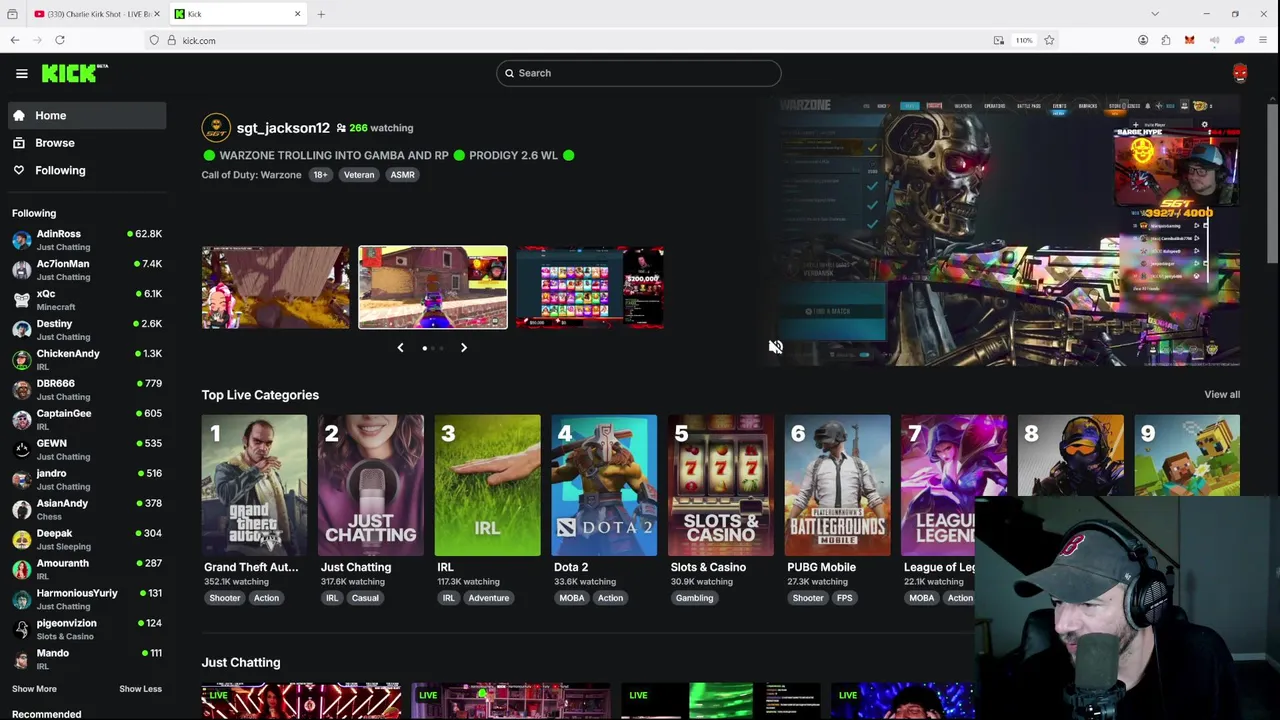The height and width of the screenshot is (720, 1280).
Task: Open the Grand Theft Auto category card
Action: (x=254, y=485)
